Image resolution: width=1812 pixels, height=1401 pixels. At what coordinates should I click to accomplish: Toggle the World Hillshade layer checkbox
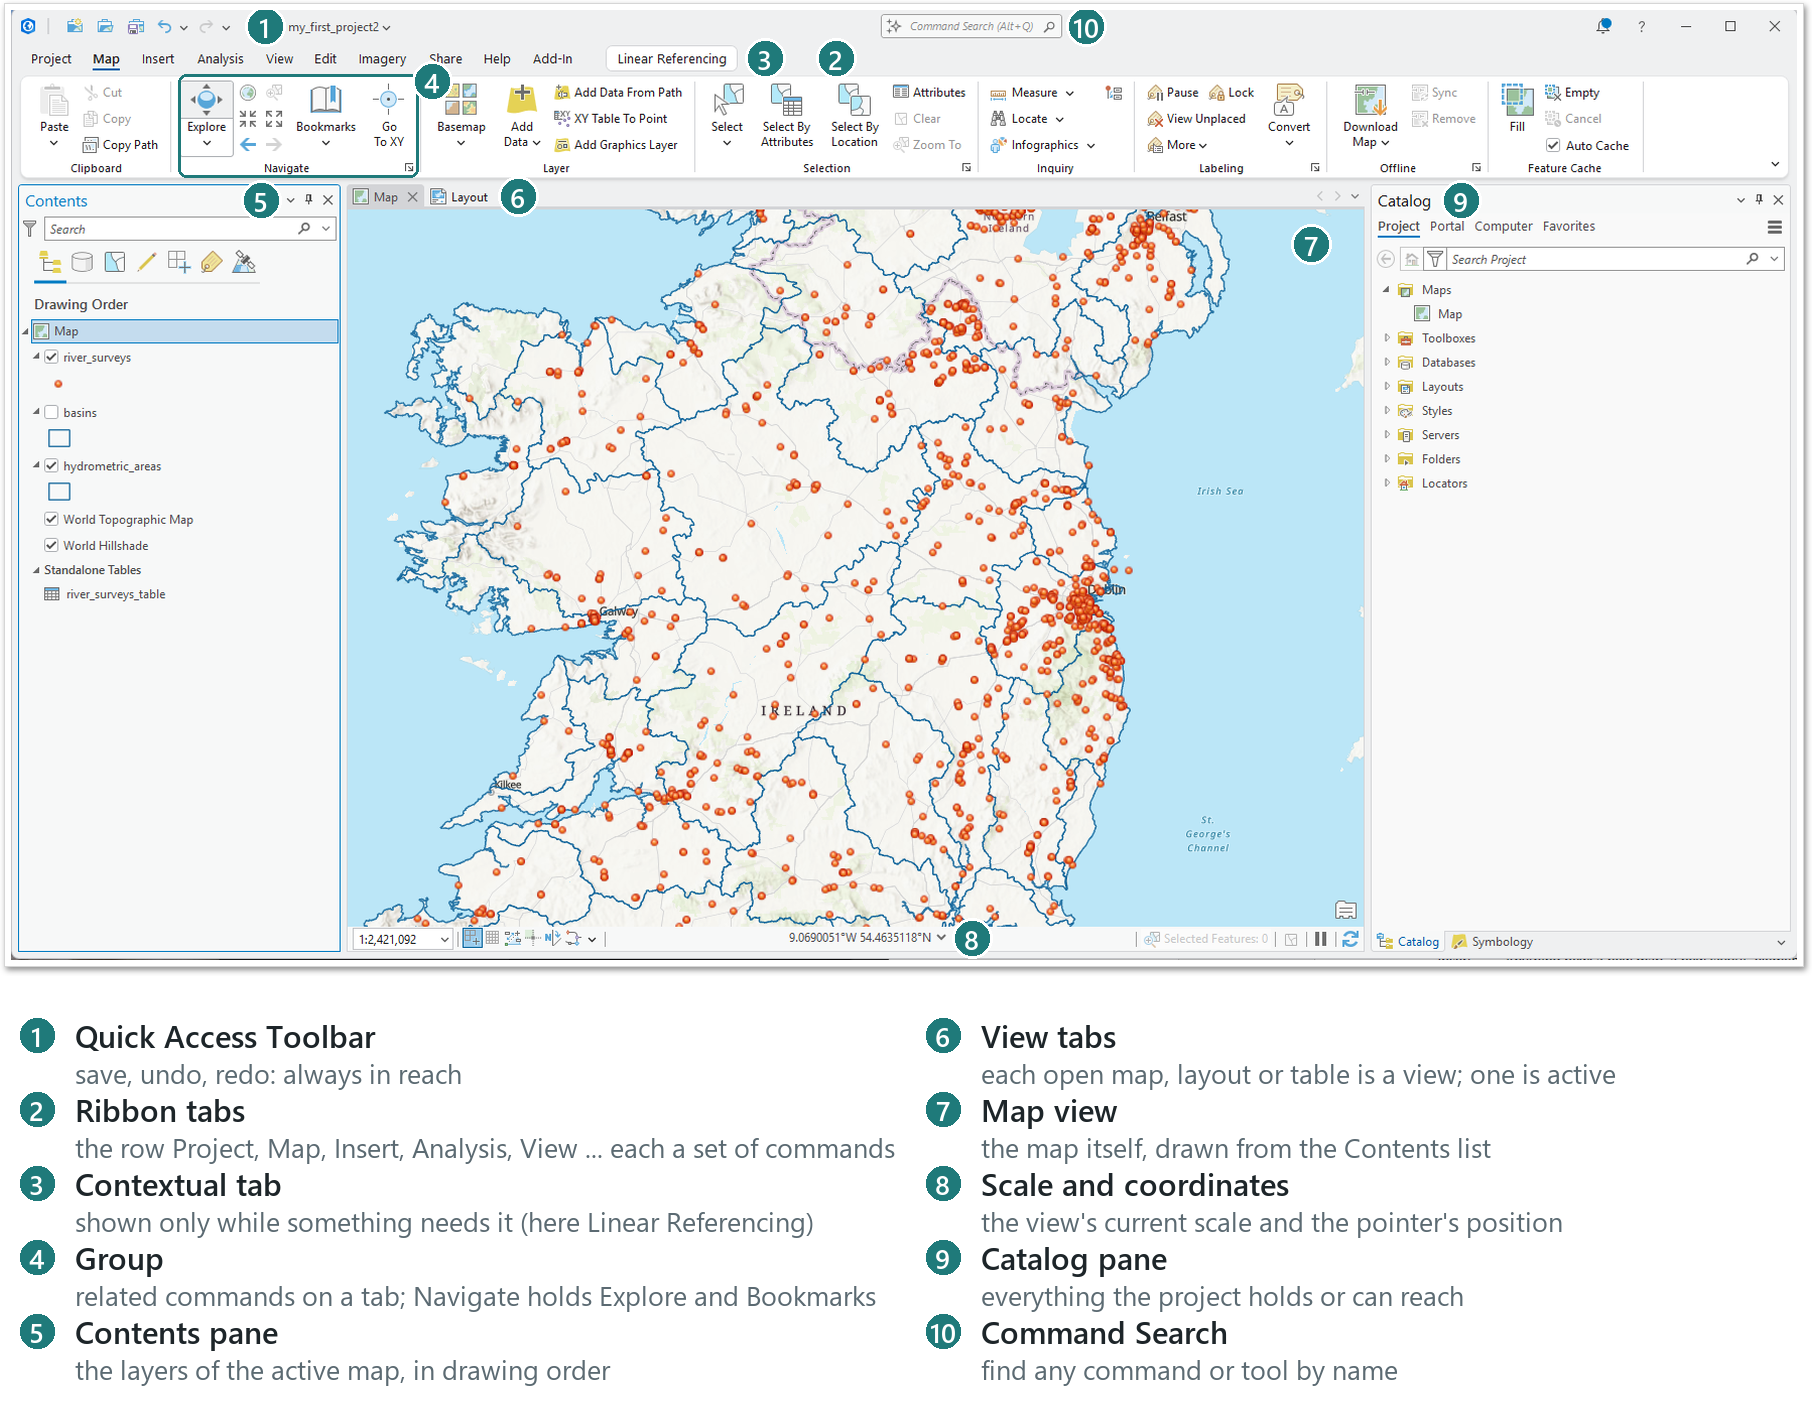pyautogui.click(x=51, y=545)
